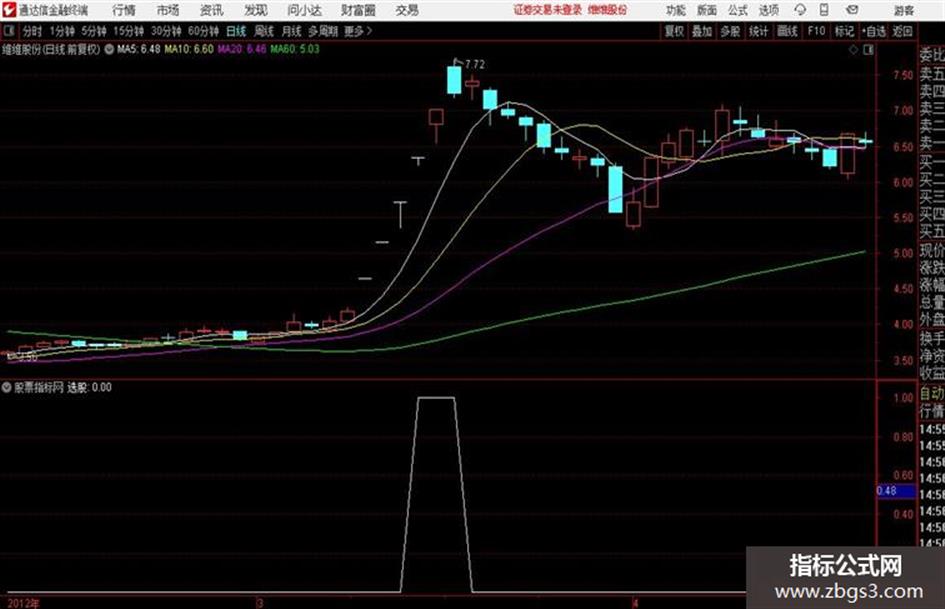Open the mobile phone icon in title bar
Image resolution: width=945 pixels, height=609 pixels.
(x=824, y=10)
